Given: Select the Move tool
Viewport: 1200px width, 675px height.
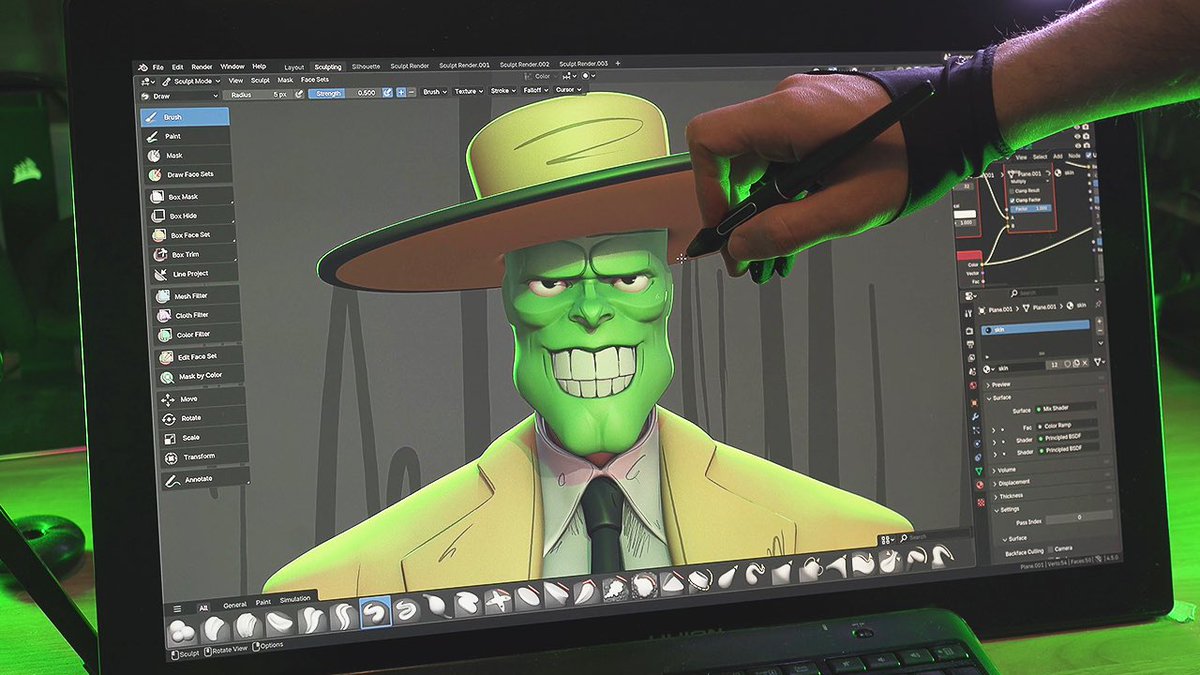Looking at the screenshot, I should (x=177, y=398).
